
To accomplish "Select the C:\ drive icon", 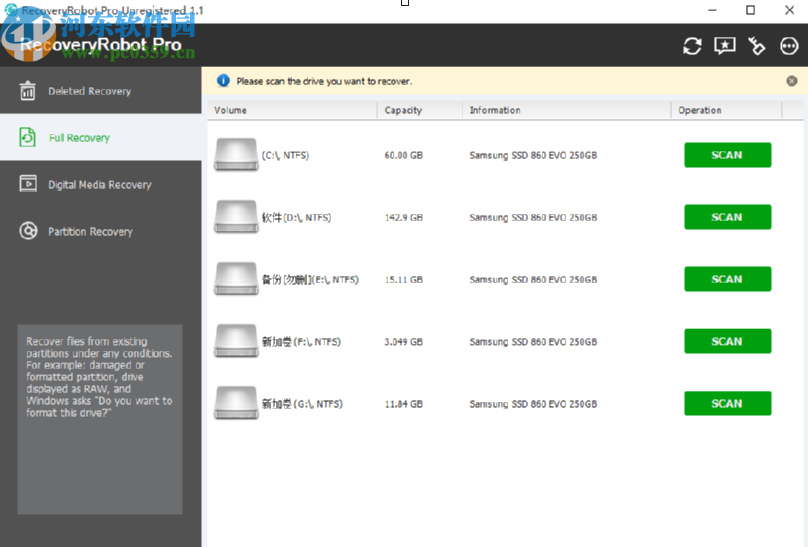I will pyautogui.click(x=236, y=155).
